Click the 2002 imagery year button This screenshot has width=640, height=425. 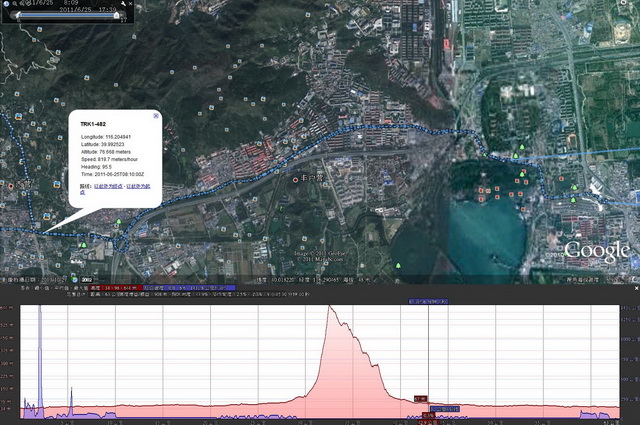pyautogui.click(x=86, y=280)
